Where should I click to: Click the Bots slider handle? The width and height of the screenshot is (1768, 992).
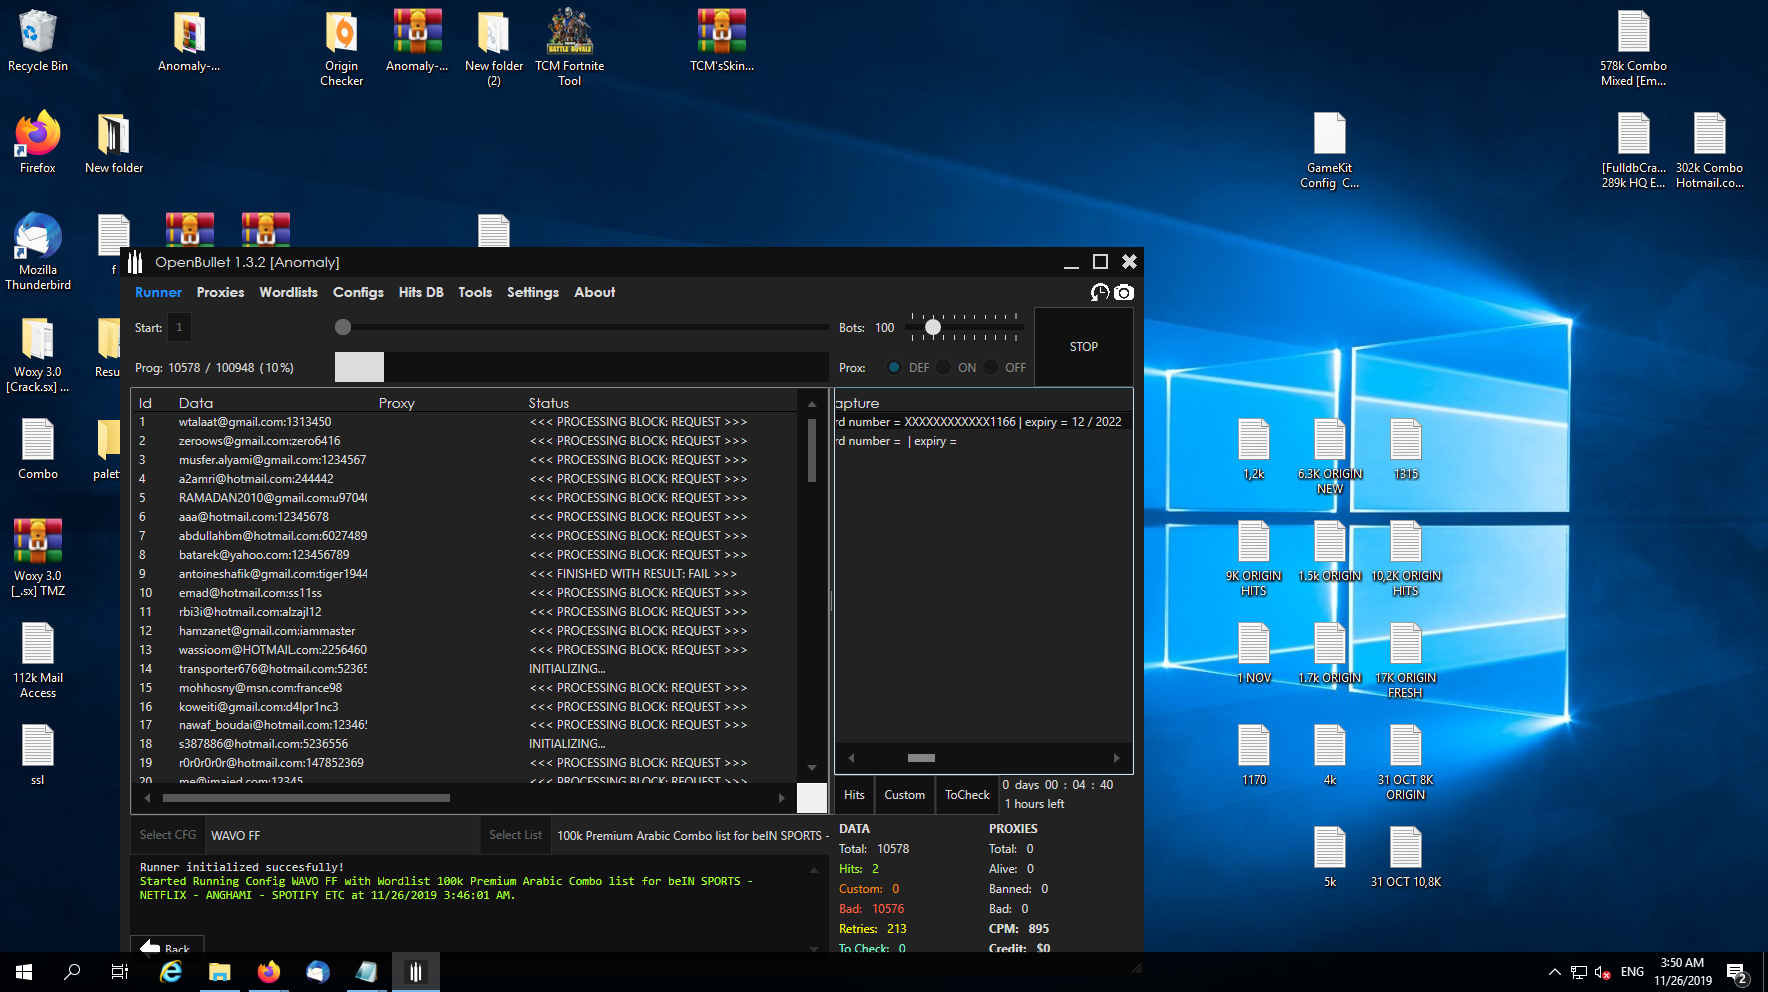[x=932, y=327]
